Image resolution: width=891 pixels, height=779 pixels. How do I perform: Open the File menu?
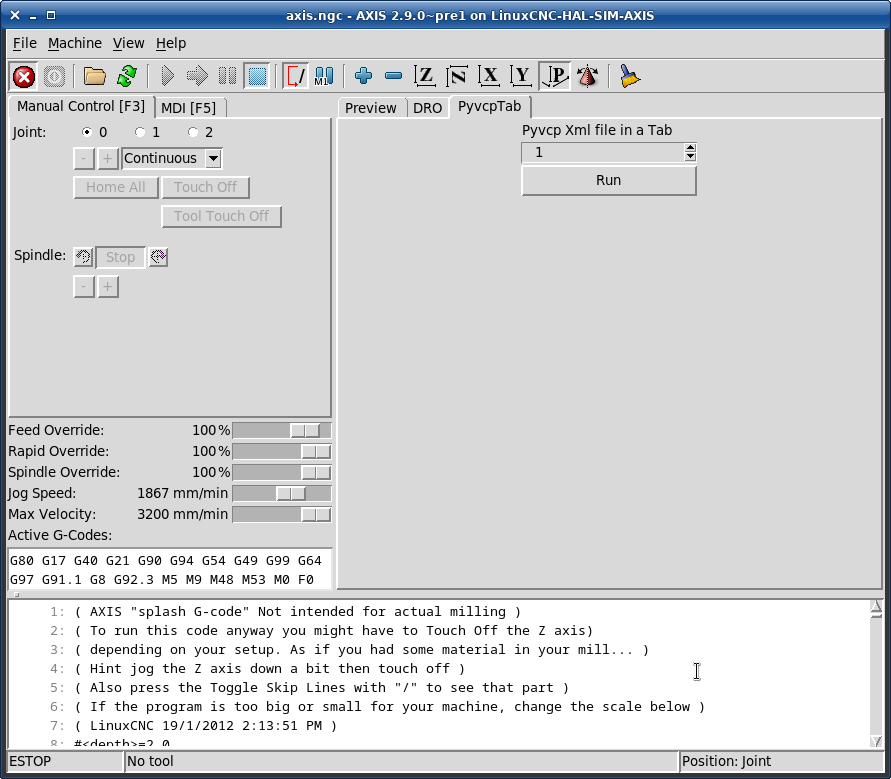[x=25, y=43]
